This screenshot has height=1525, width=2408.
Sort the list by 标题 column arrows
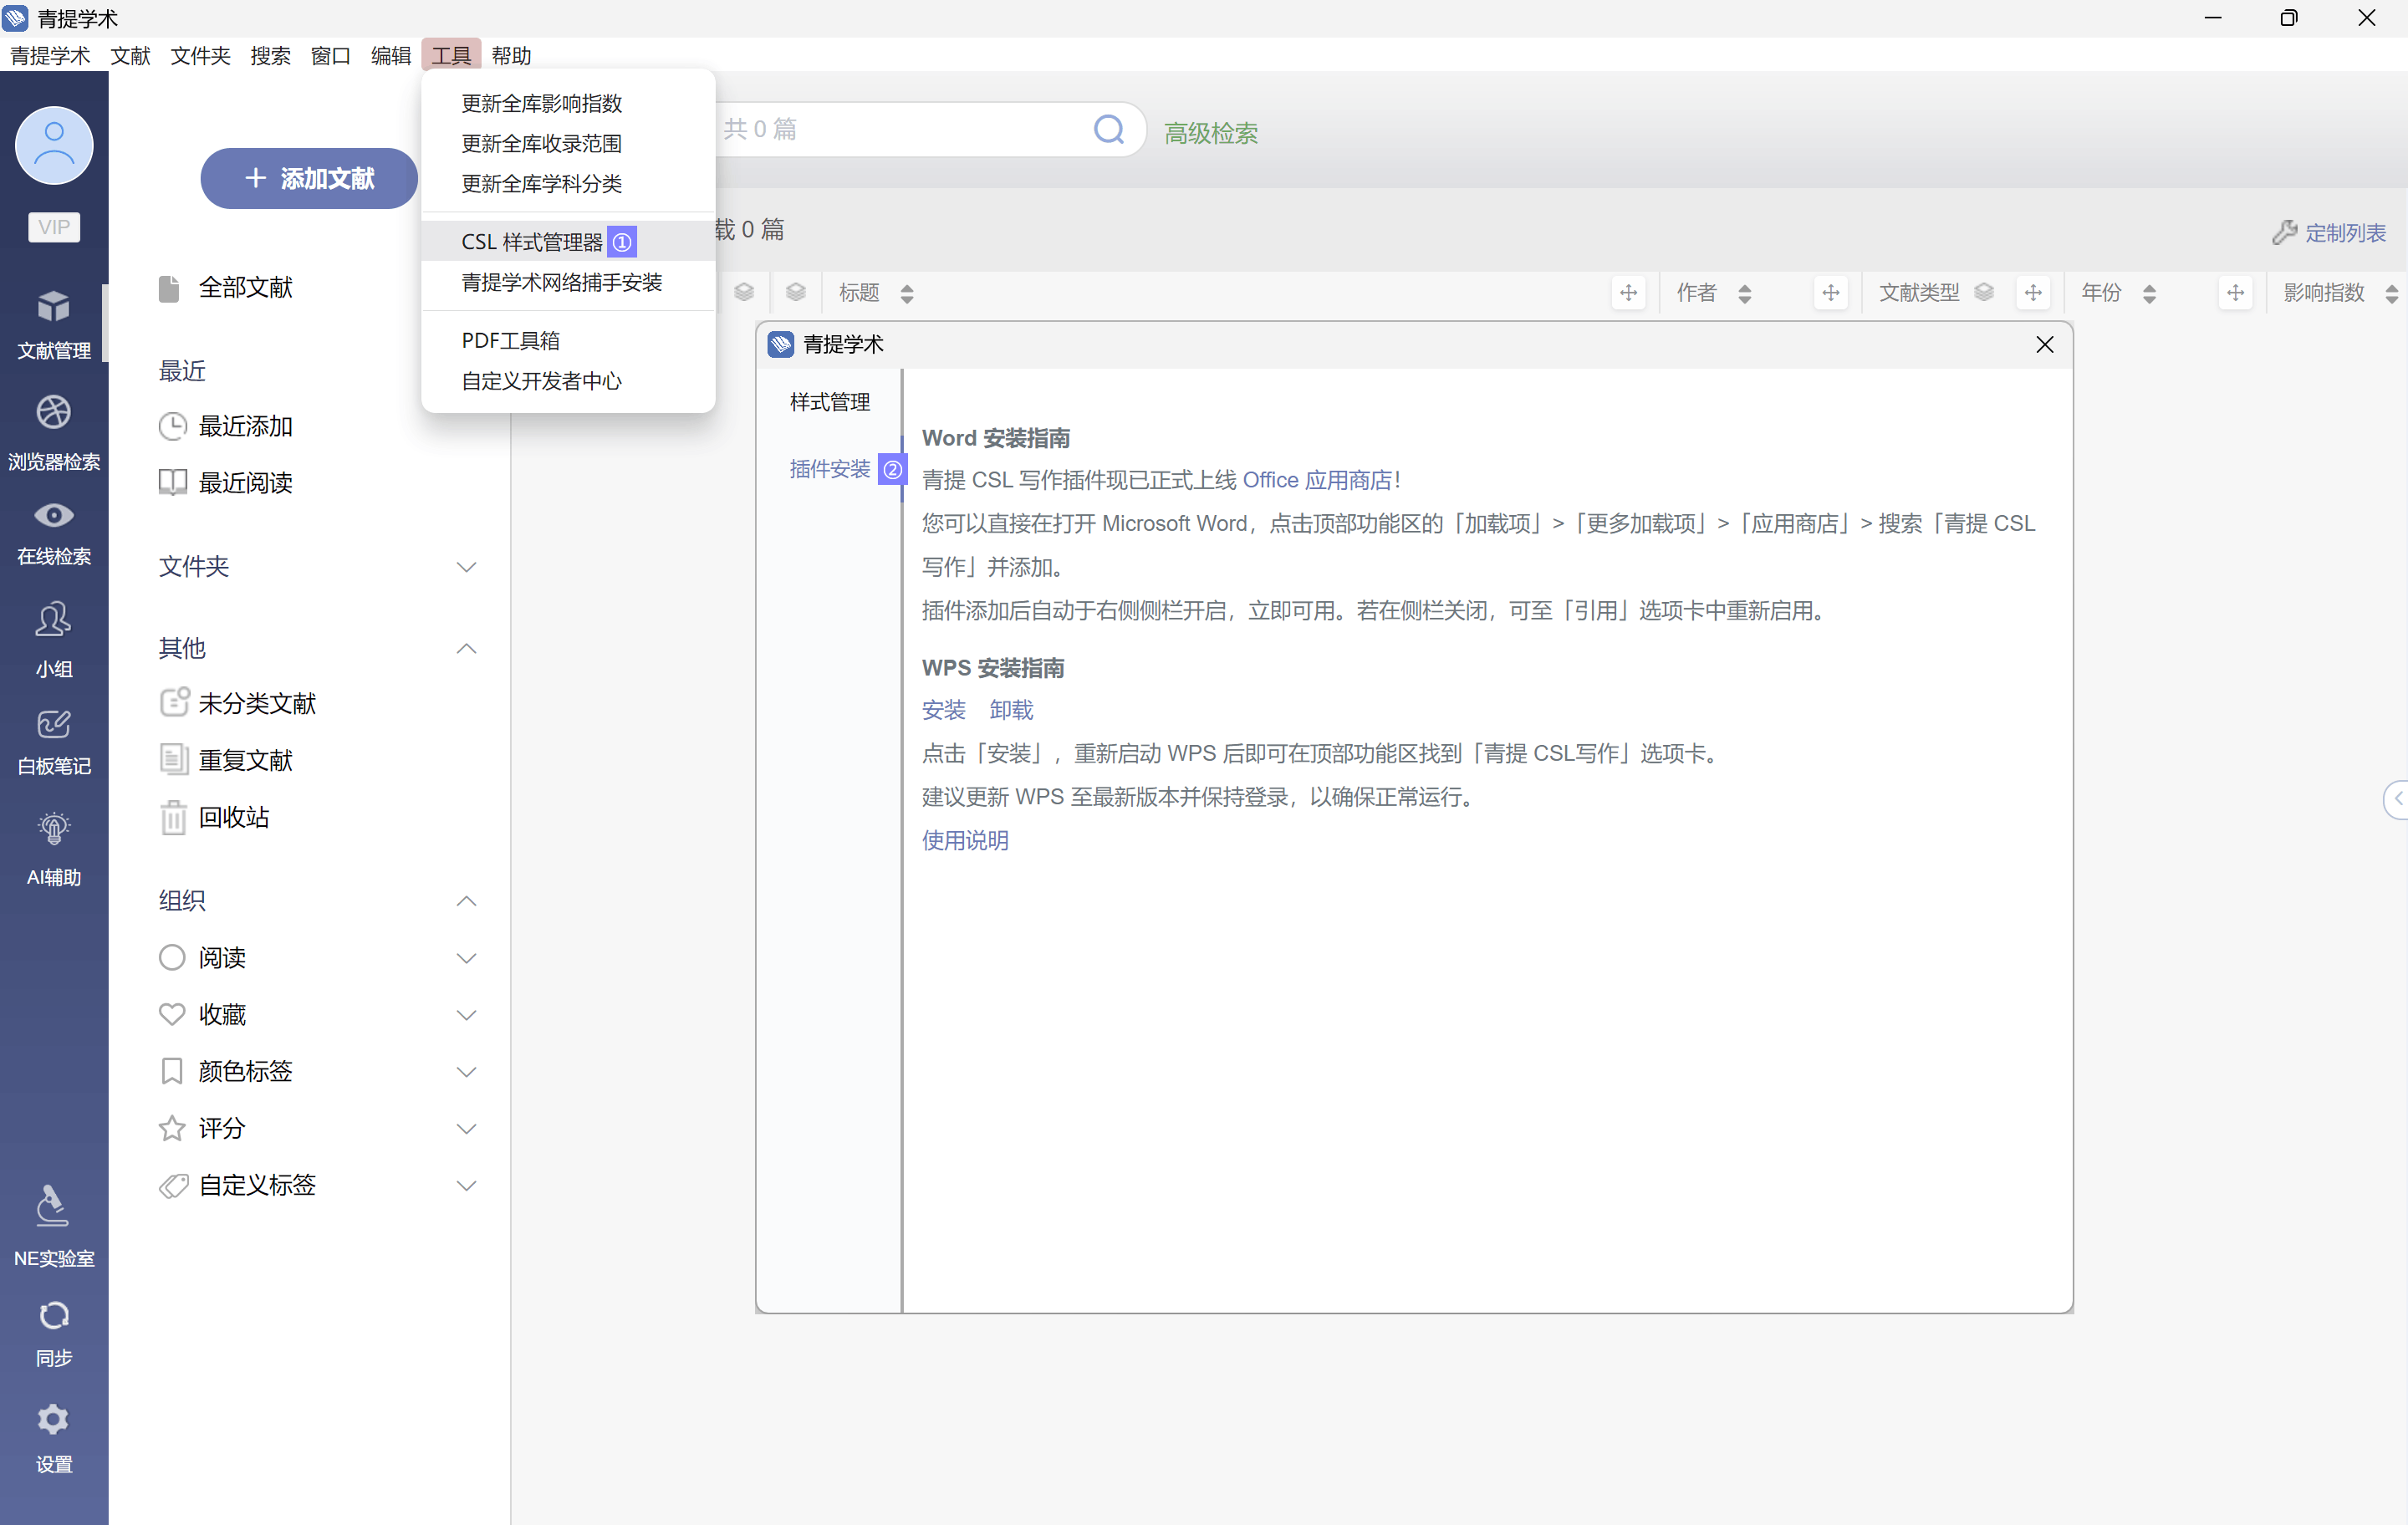tap(907, 293)
